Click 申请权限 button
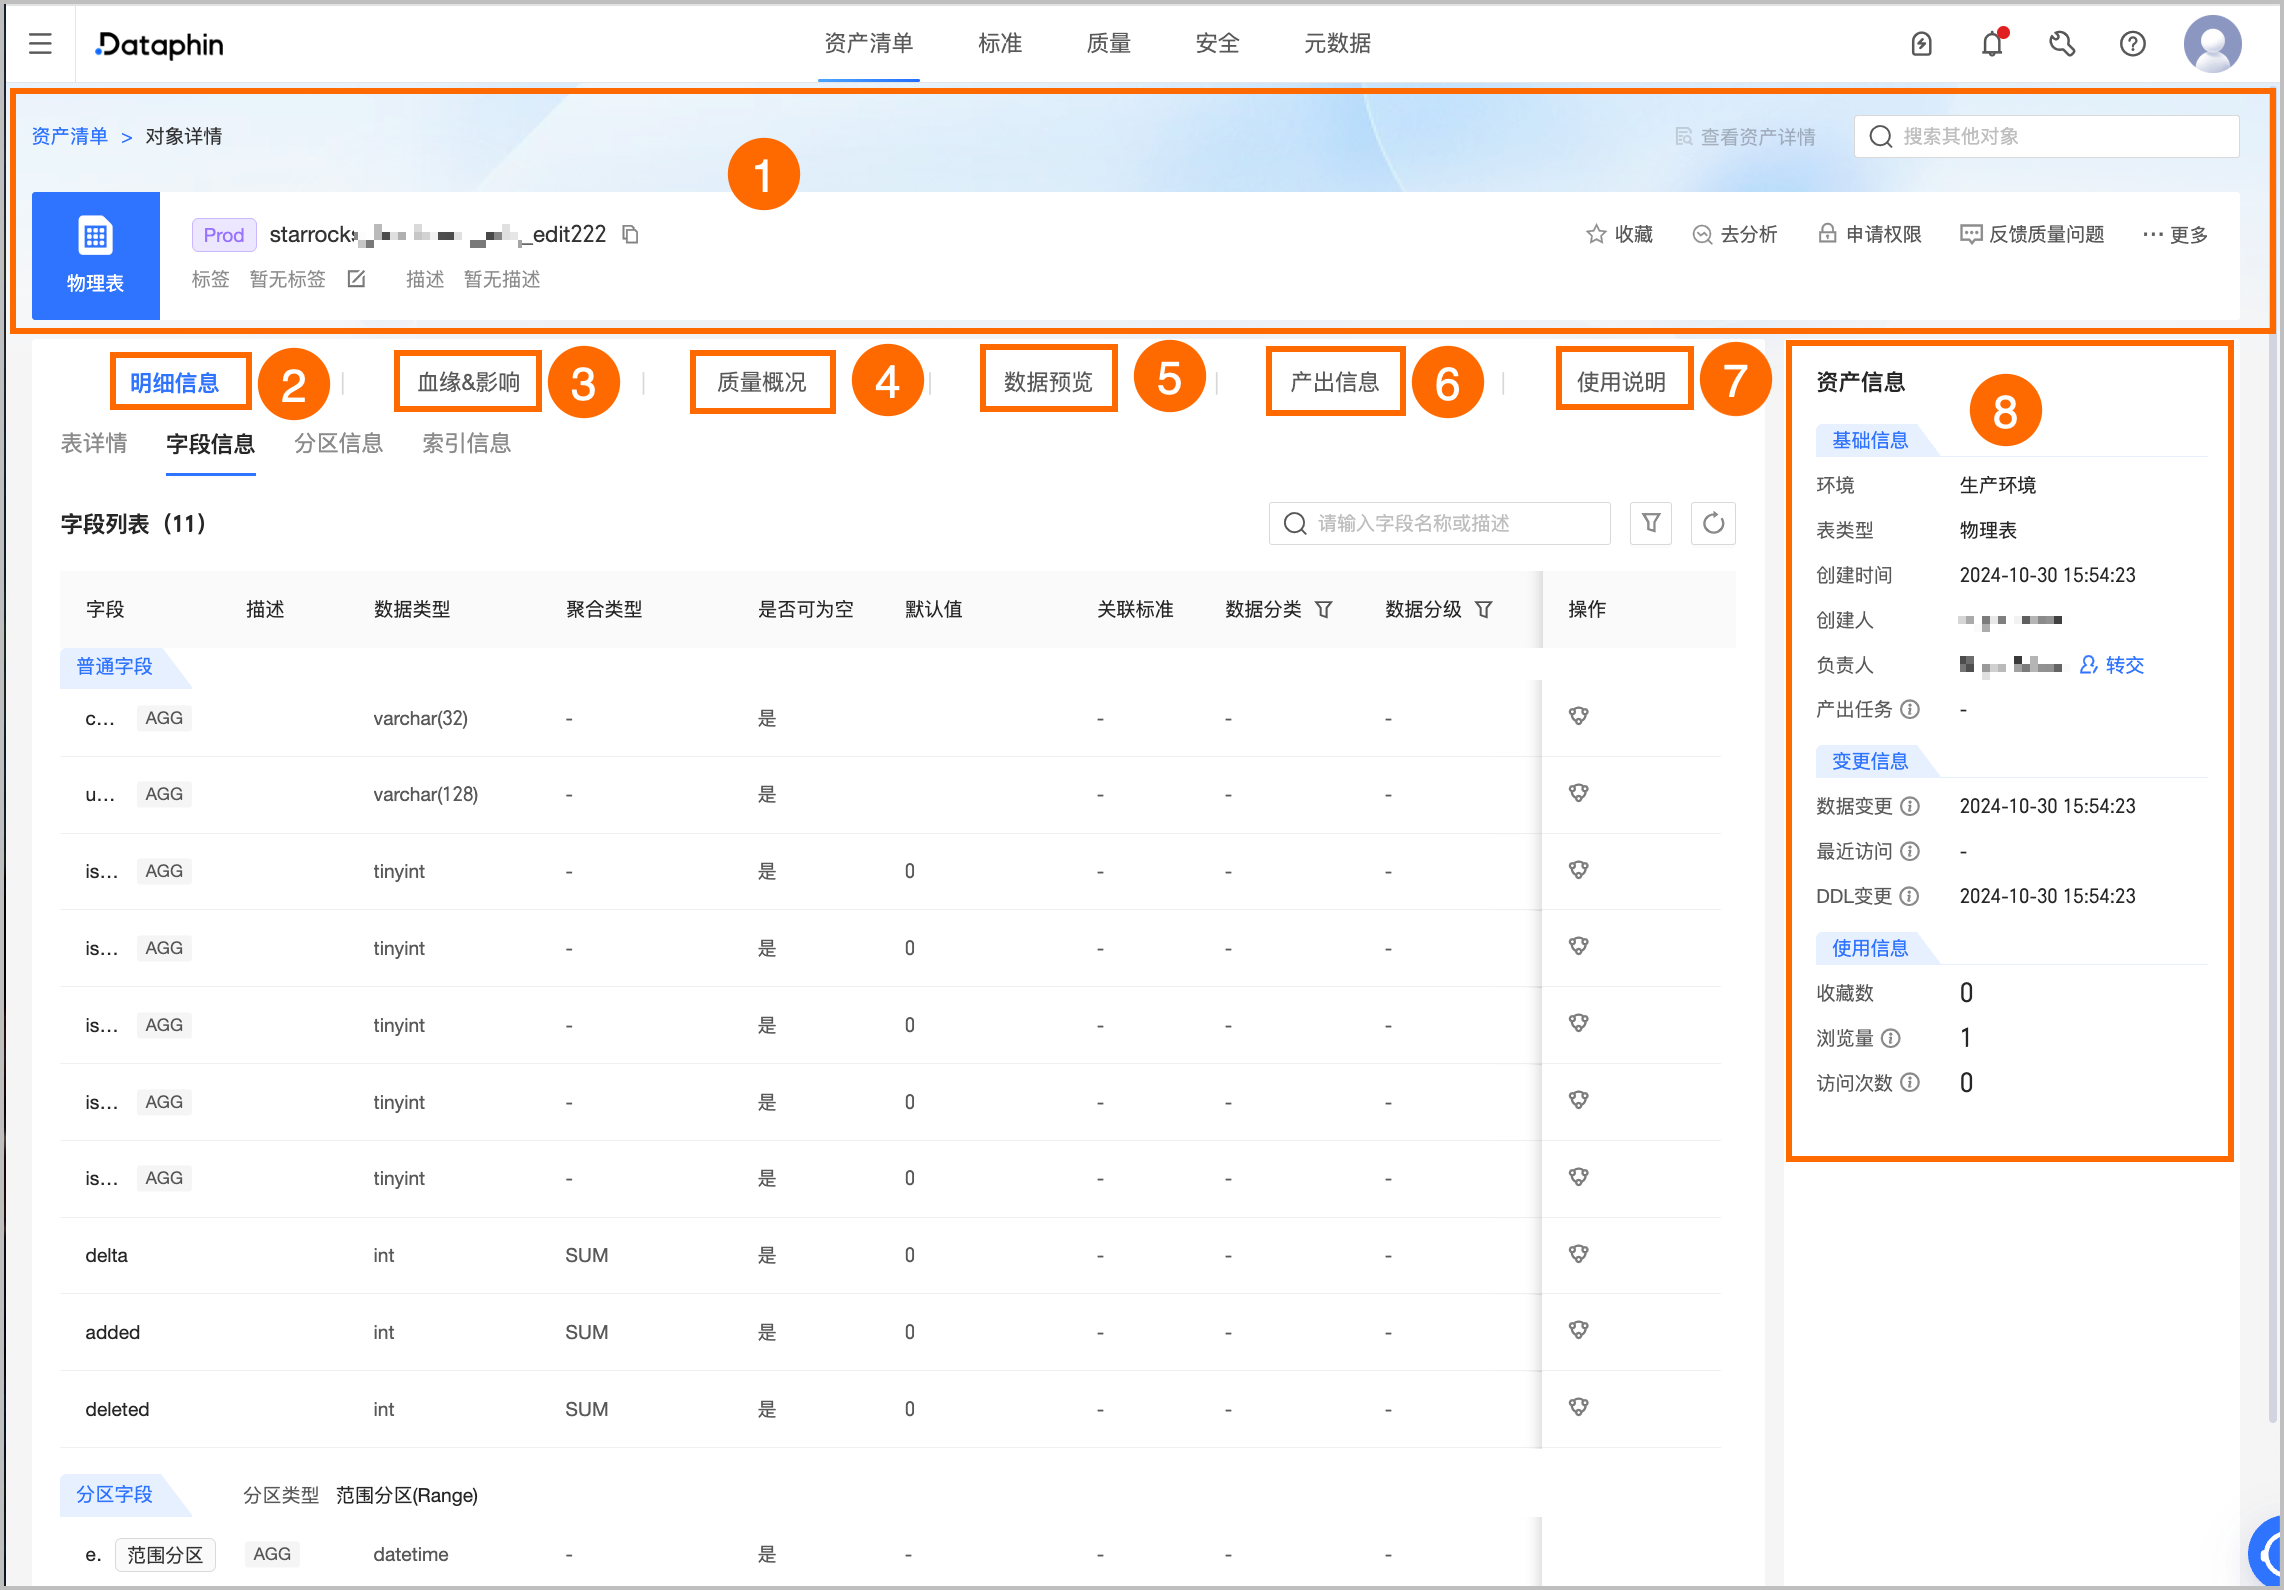 click(x=1869, y=234)
